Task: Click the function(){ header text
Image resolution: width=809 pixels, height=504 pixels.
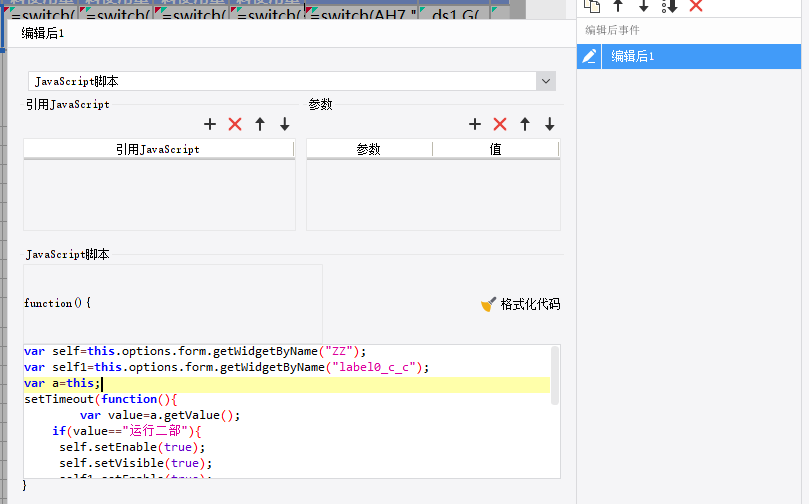Action: (x=57, y=303)
